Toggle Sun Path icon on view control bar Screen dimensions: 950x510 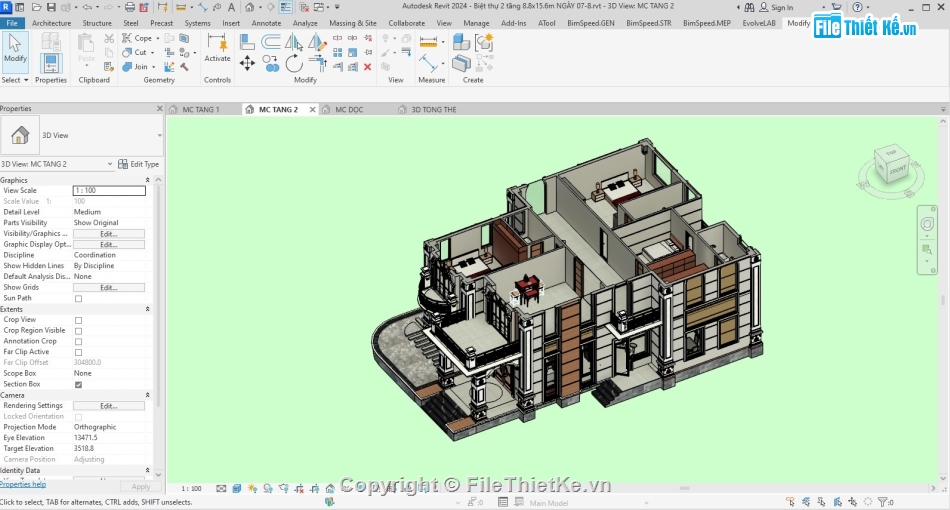pos(252,489)
